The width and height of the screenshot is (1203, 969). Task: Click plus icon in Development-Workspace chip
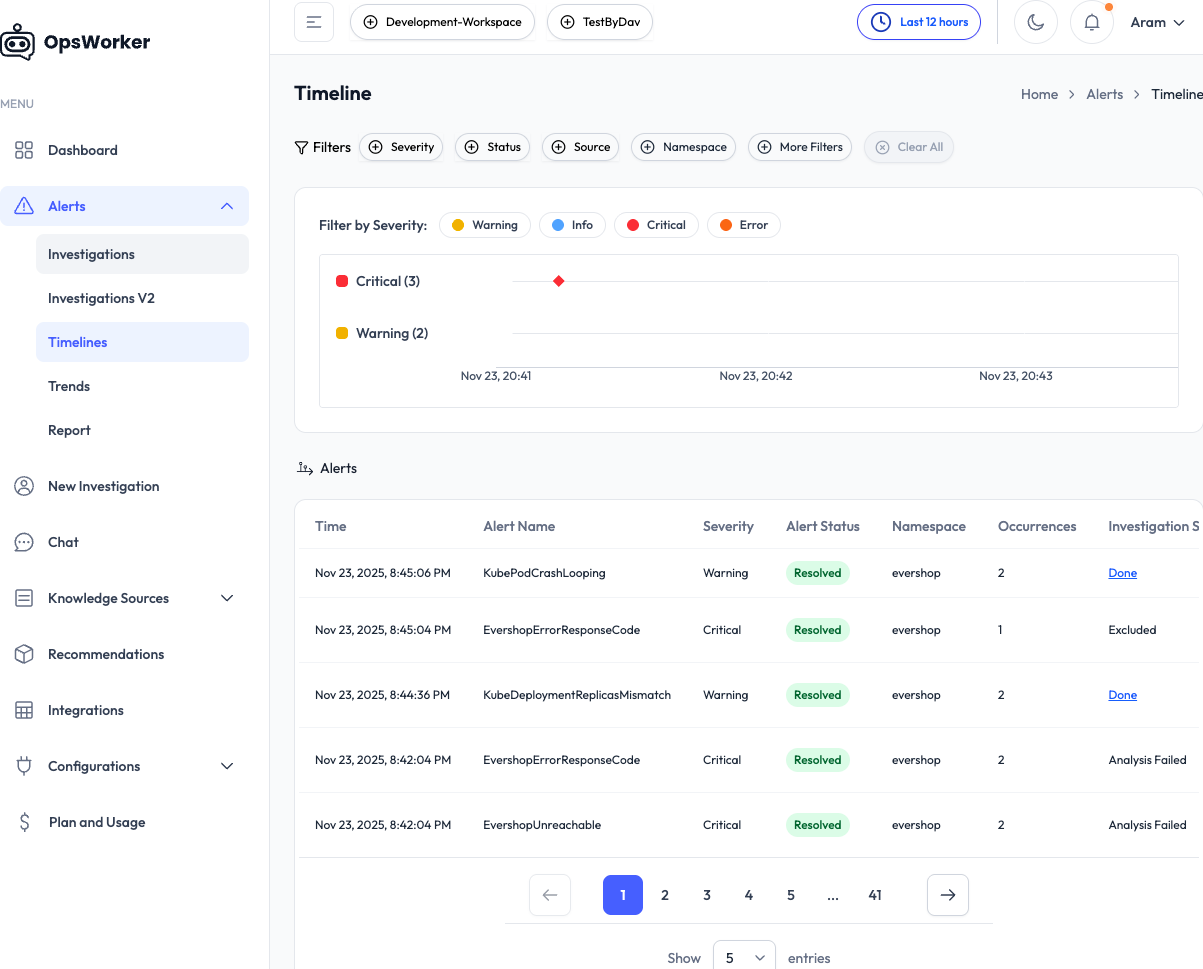370,22
